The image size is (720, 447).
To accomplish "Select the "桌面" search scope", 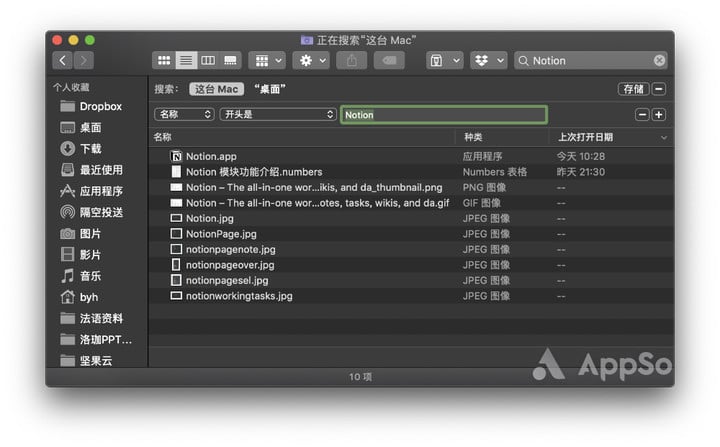I will click(270, 89).
